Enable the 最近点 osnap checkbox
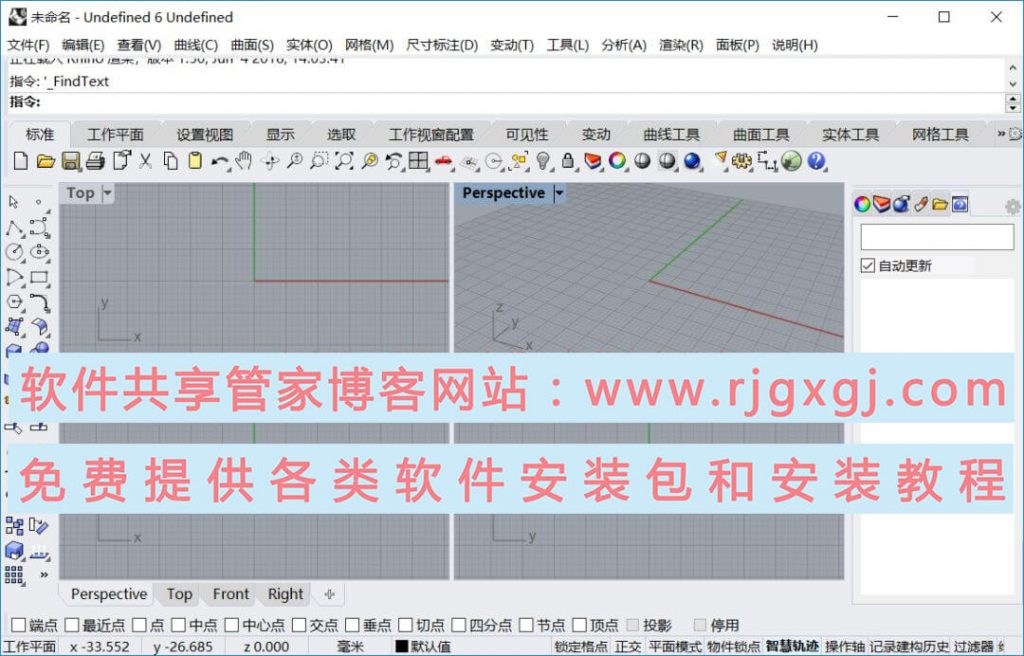 [x=72, y=625]
